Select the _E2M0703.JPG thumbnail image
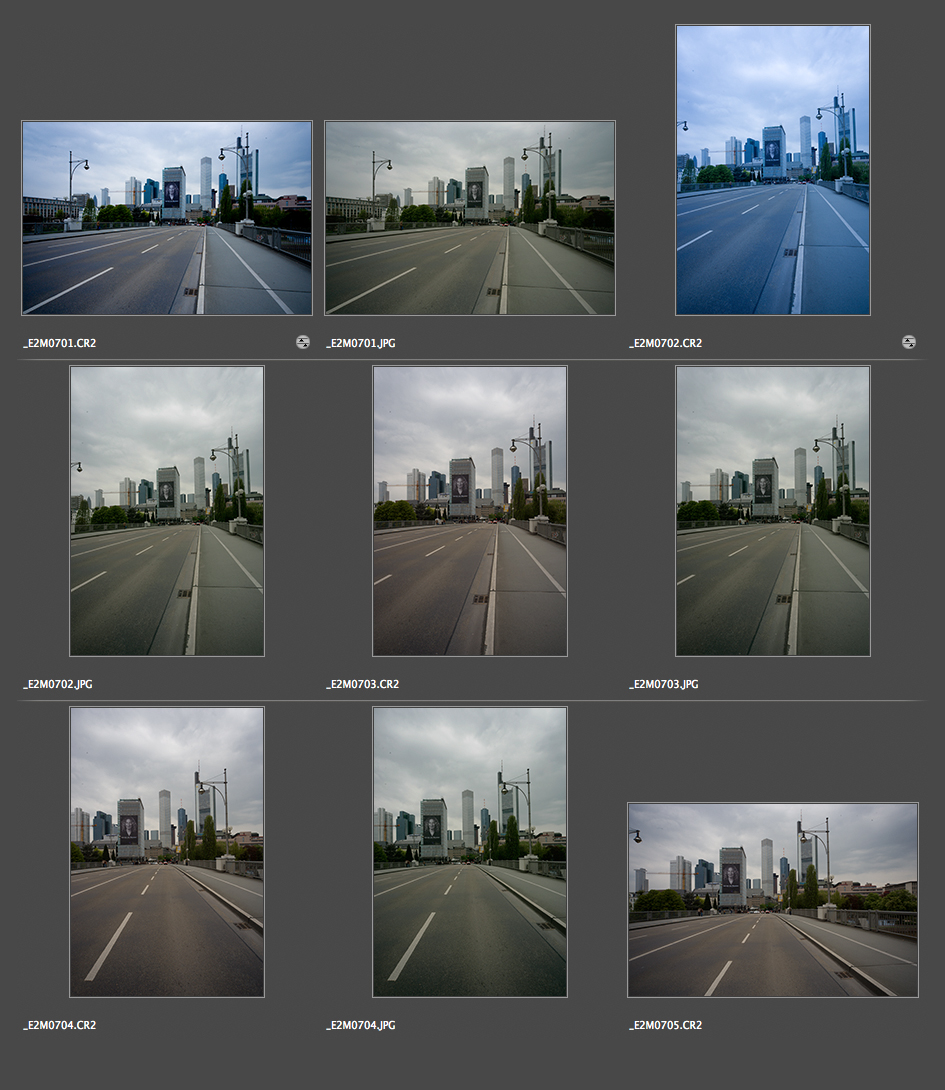The height and width of the screenshot is (1090, 945). (x=772, y=511)
